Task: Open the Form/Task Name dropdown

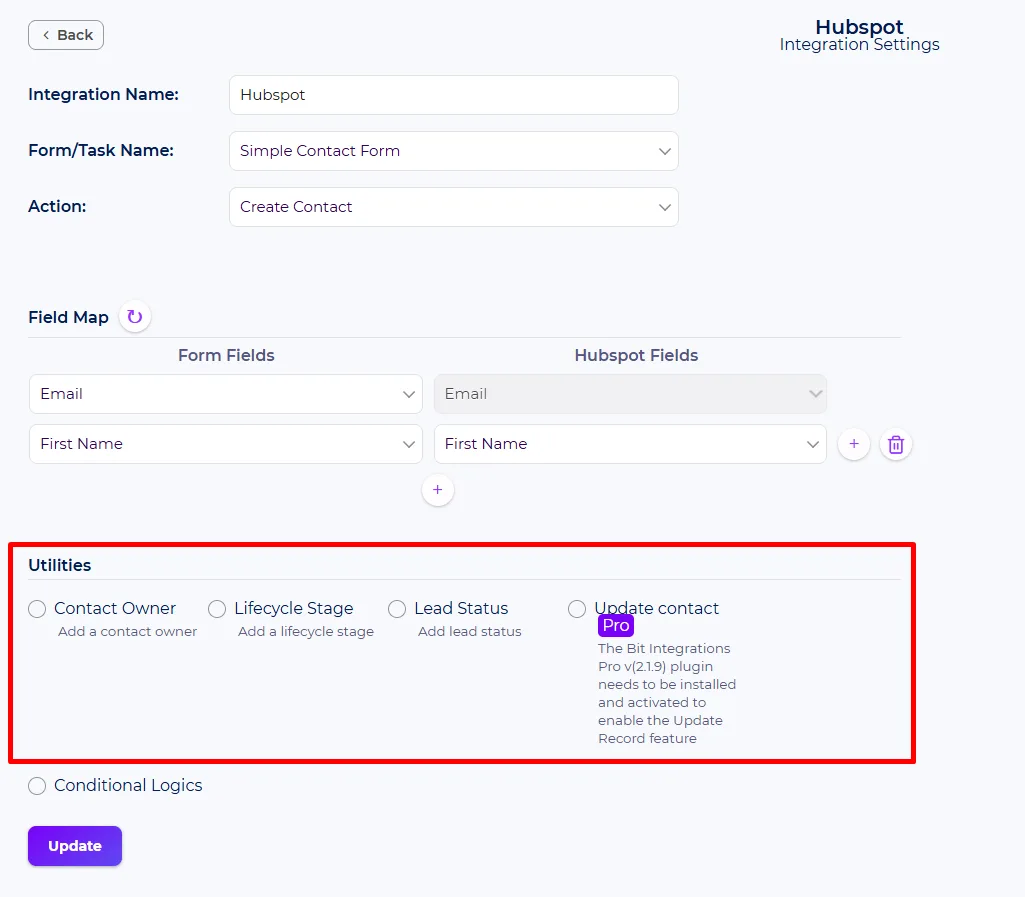Action: pos(454,151)
